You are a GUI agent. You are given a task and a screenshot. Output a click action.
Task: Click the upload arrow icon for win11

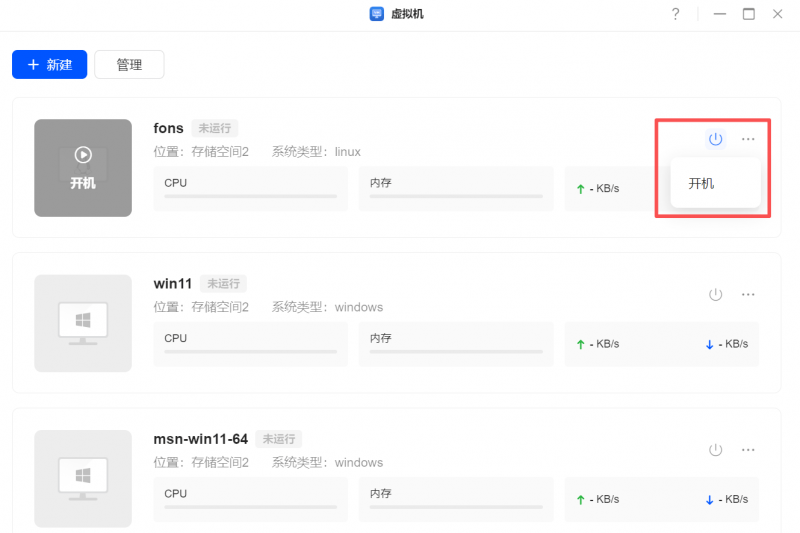580,344
